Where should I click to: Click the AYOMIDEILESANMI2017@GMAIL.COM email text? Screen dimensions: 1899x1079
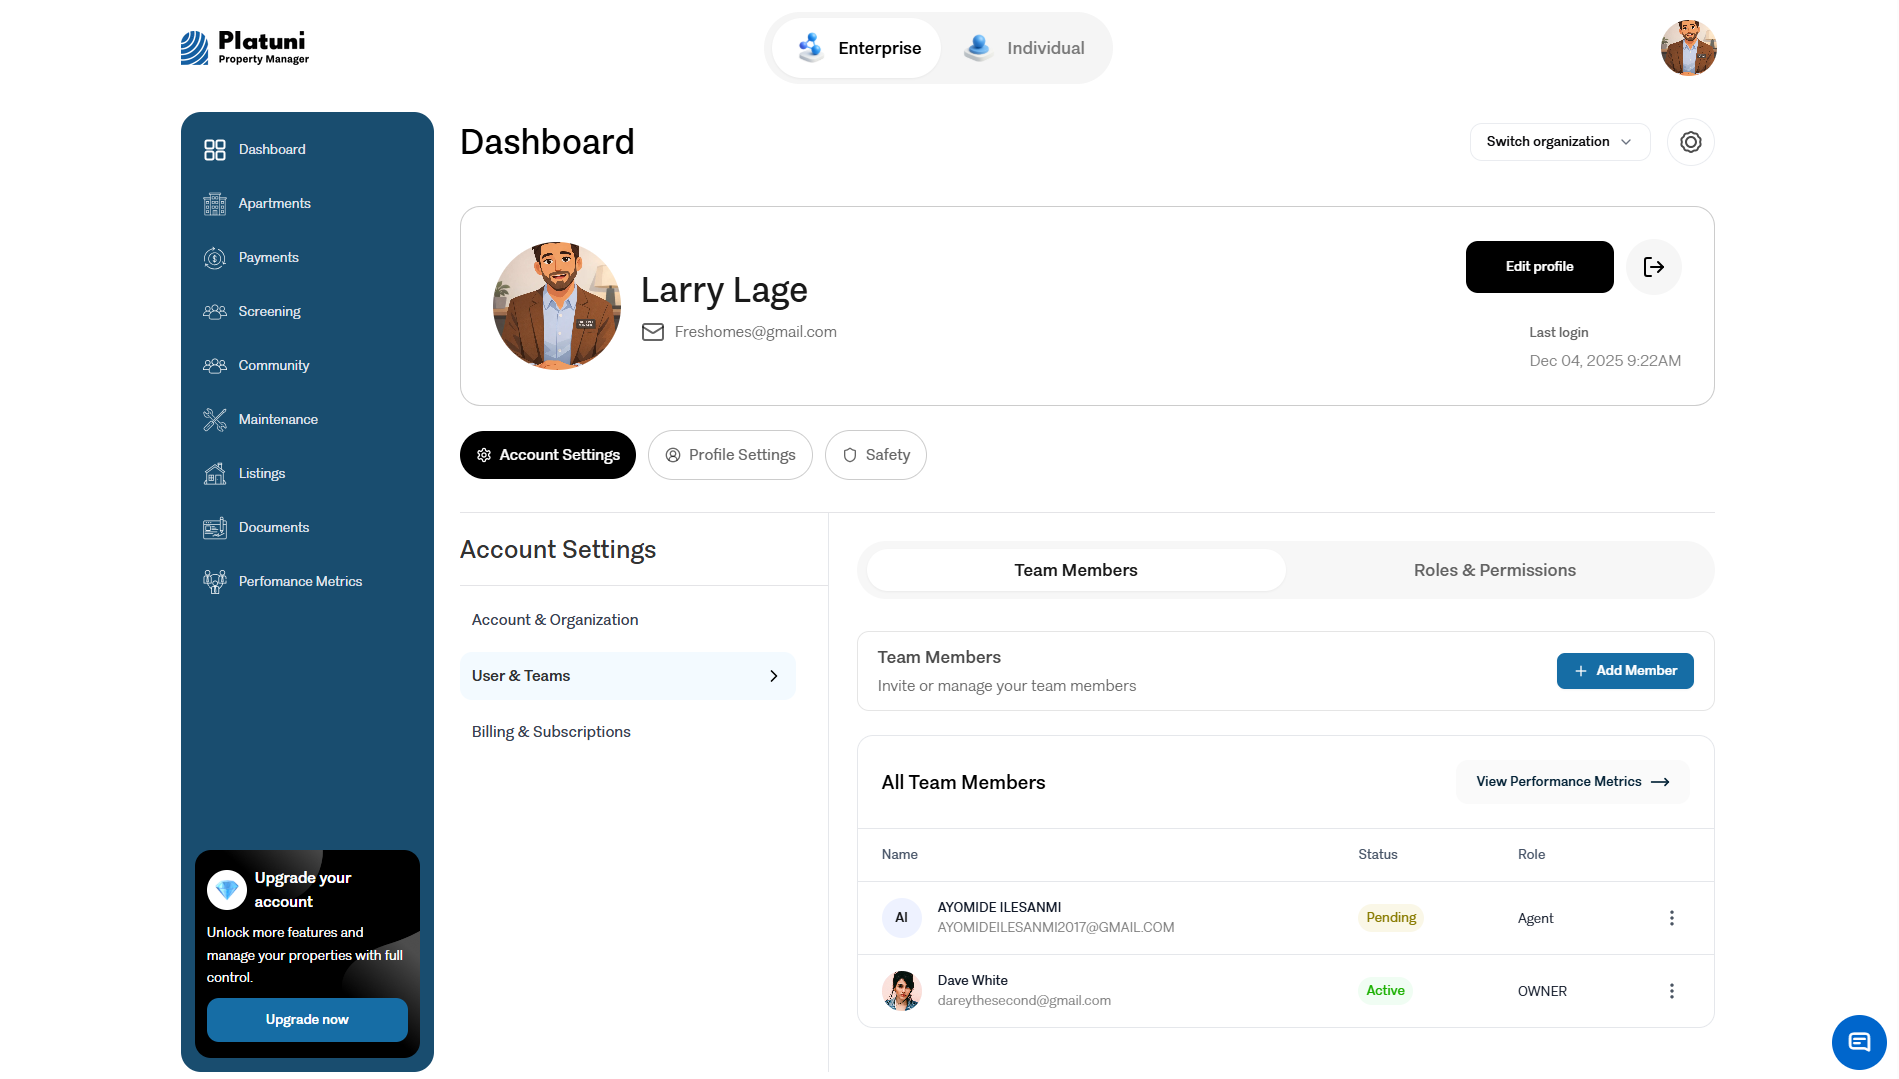1056,928
